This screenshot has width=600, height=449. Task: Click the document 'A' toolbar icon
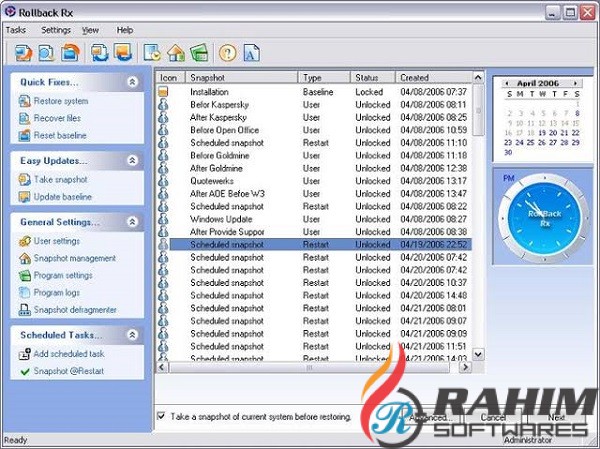pos(251,53)
